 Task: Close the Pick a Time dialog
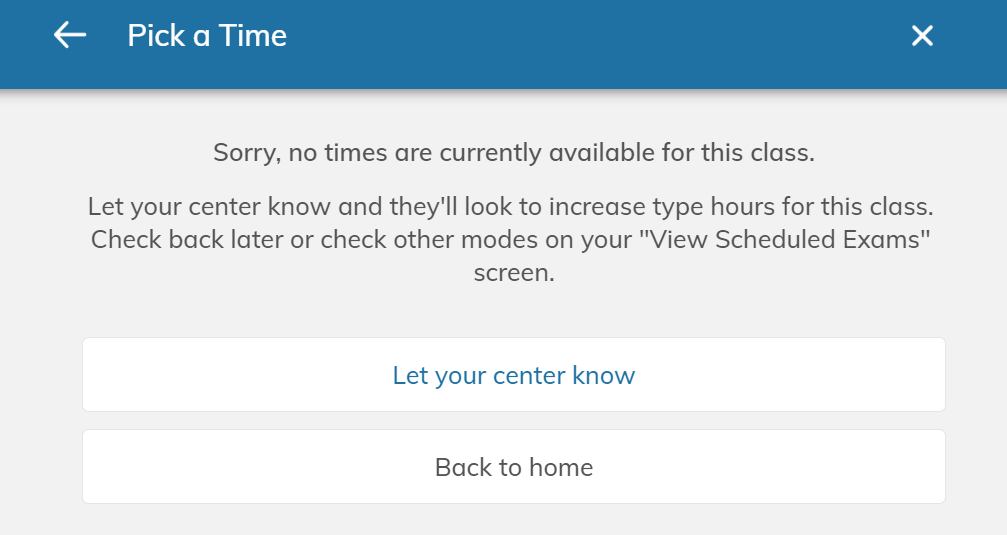922,36
